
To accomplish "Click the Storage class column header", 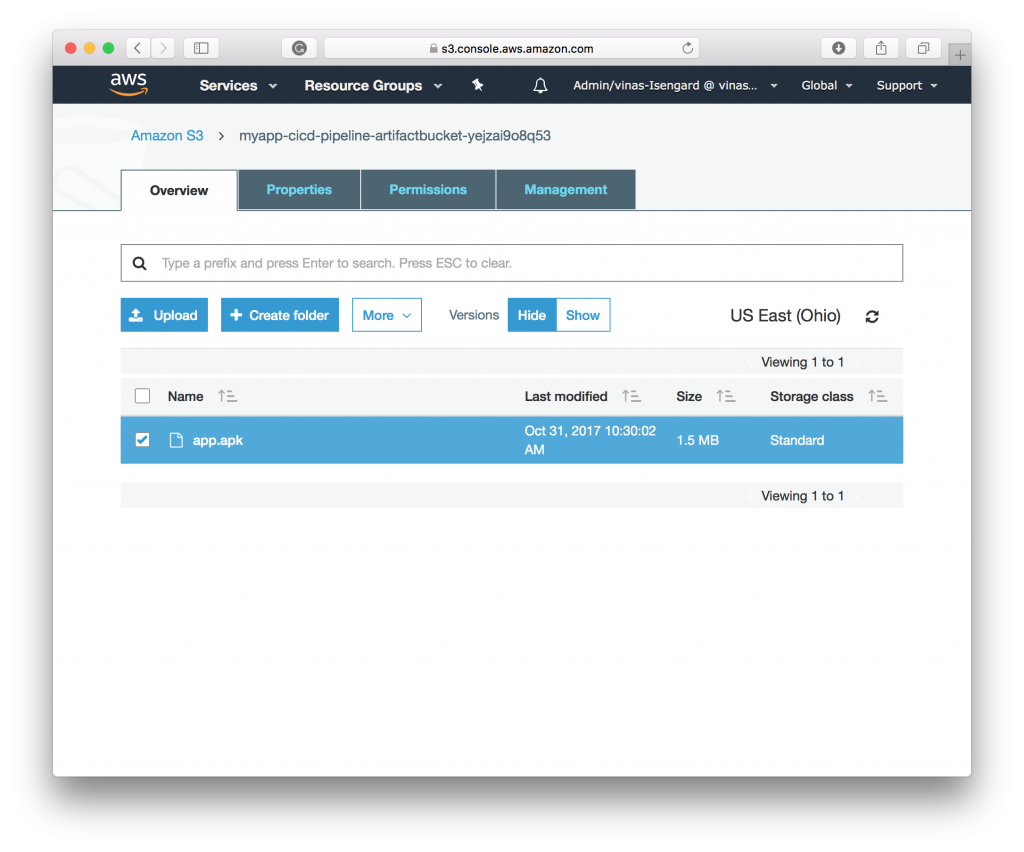I will pyautogui.click(x=811, y=396).
